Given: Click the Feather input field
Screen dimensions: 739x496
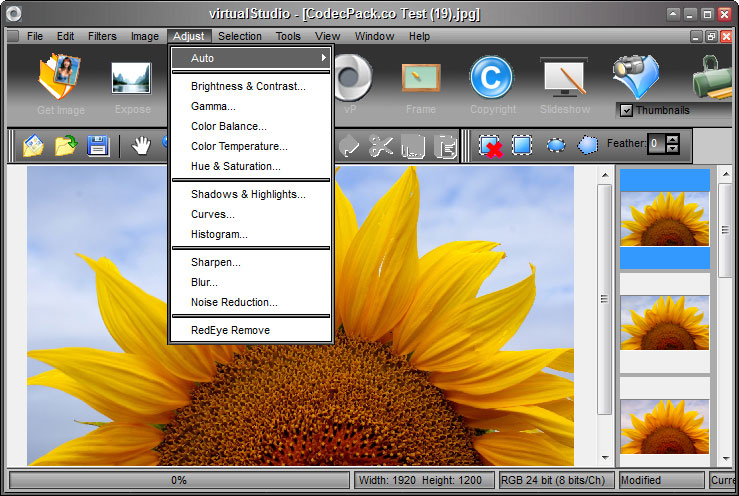Looking at the screenshot, I should tap(657, 144).
